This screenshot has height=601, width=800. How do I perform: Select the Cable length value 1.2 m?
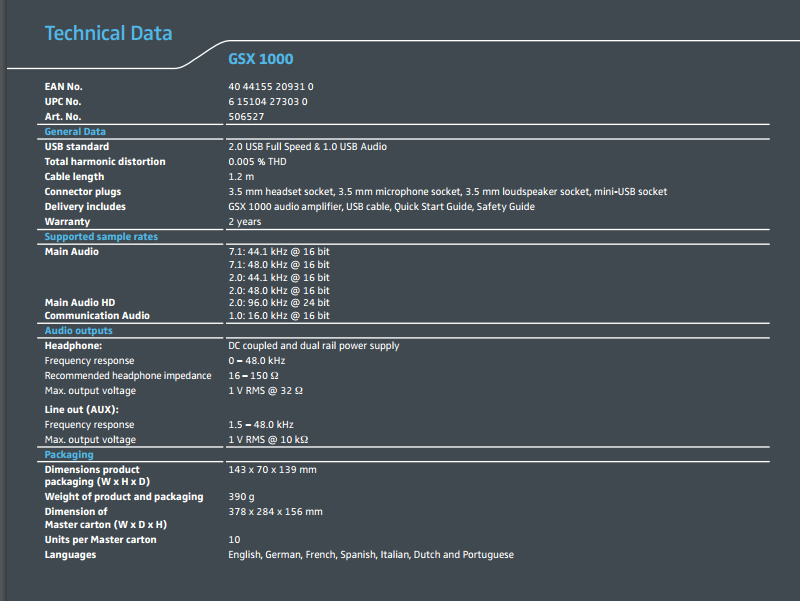241,177
